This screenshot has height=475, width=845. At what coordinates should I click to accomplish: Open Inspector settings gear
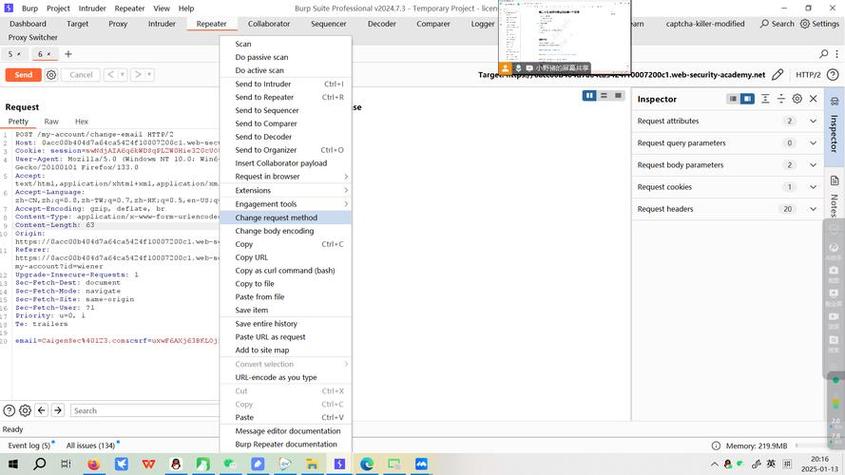[x=797, y=99]
